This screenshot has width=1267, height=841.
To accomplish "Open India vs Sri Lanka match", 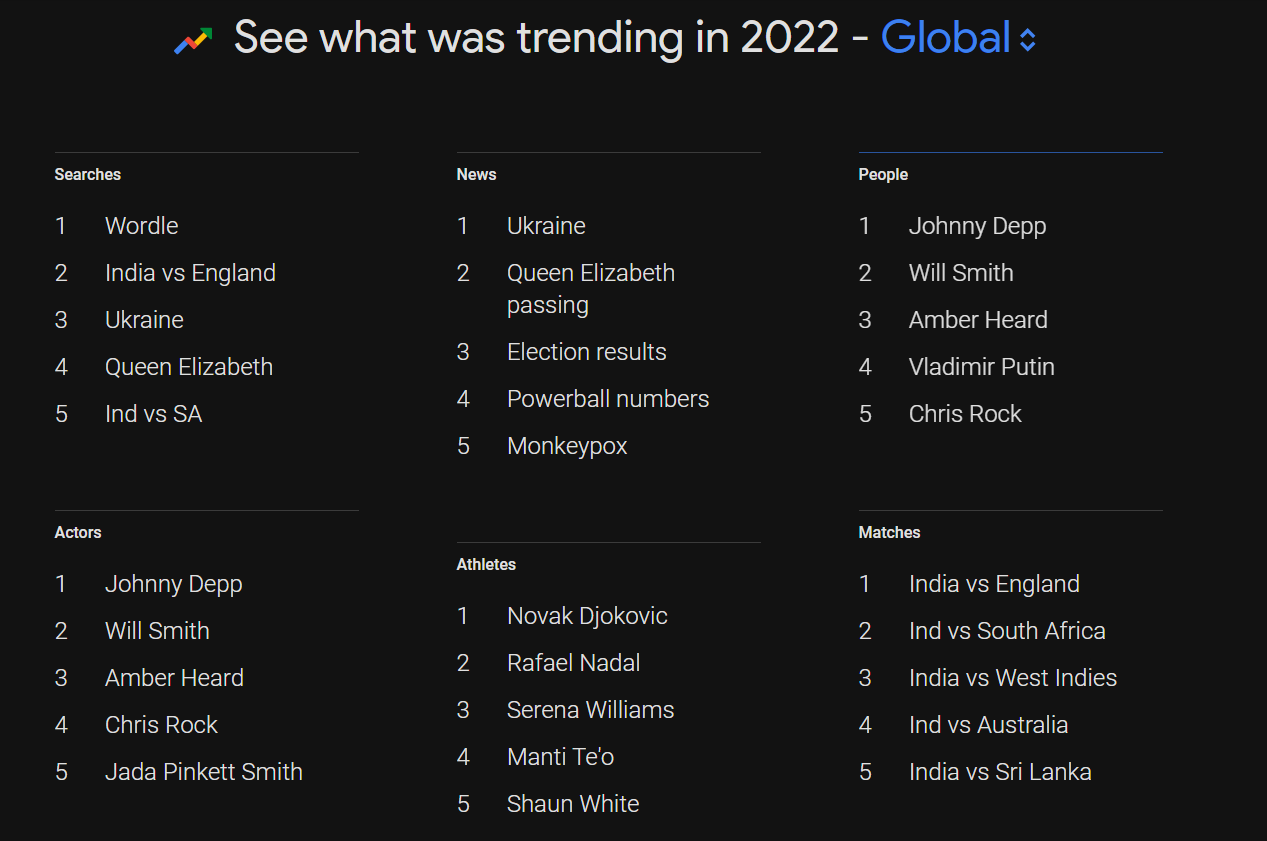I will (x=1000, y=772).
